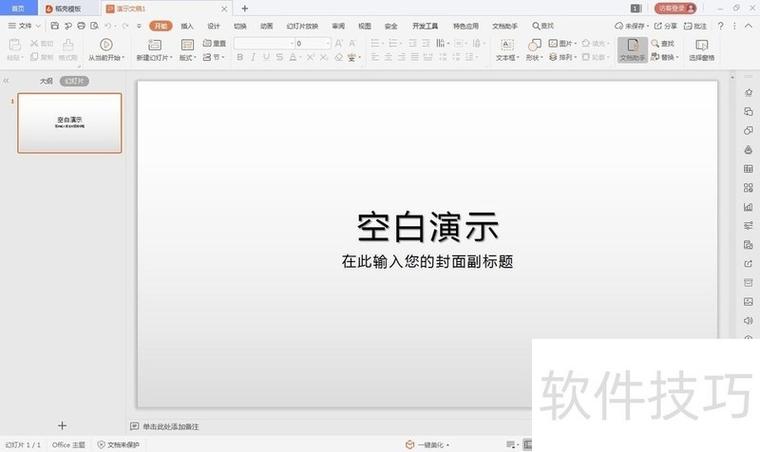
Task: Expand the quick access toolbar customize arrow
Action: [x=139, y=26]
